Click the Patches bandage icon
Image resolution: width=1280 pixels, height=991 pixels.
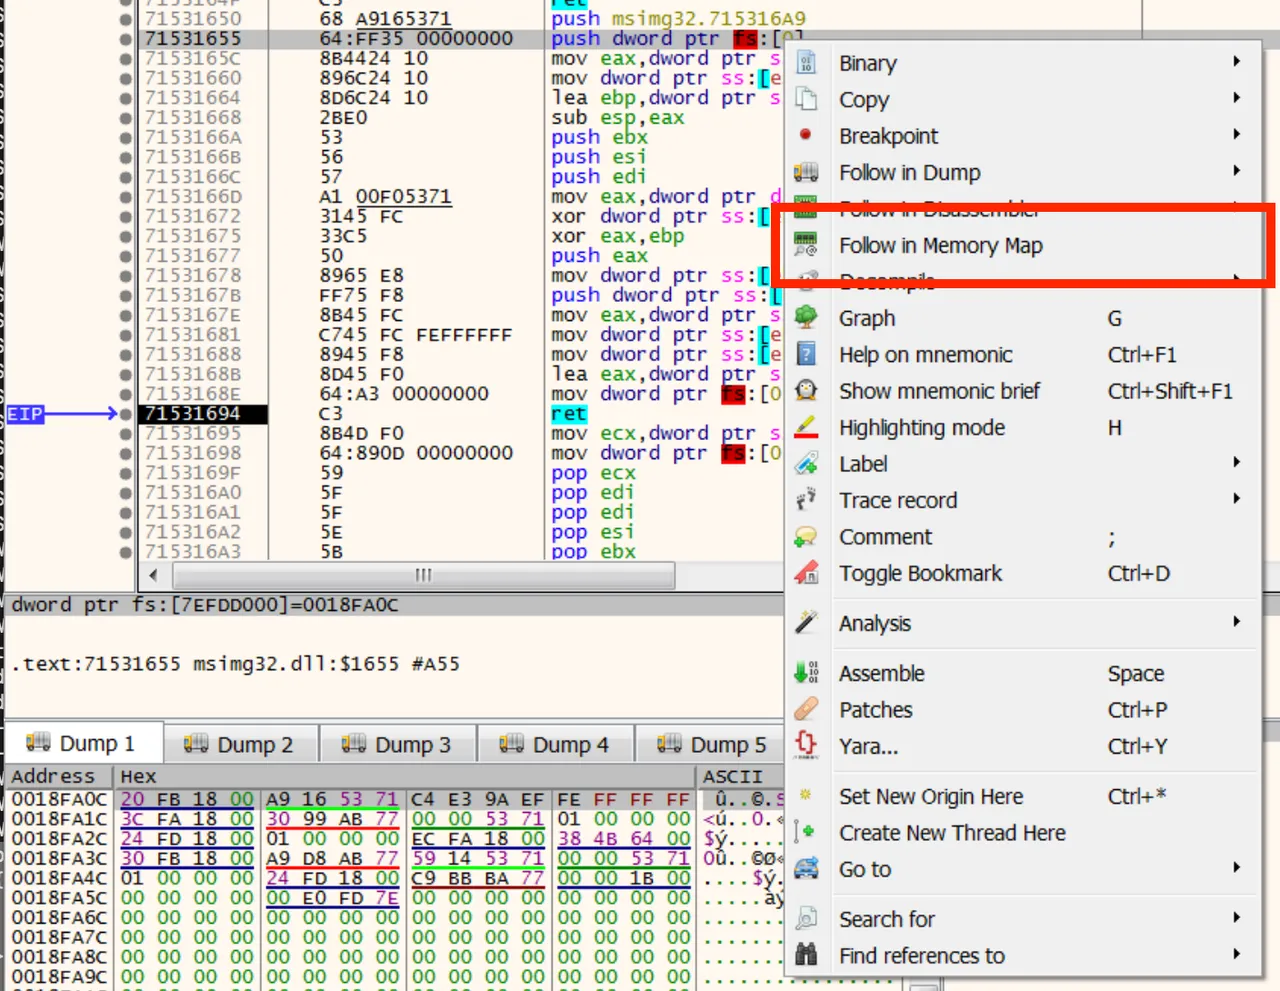coord(806,709)
